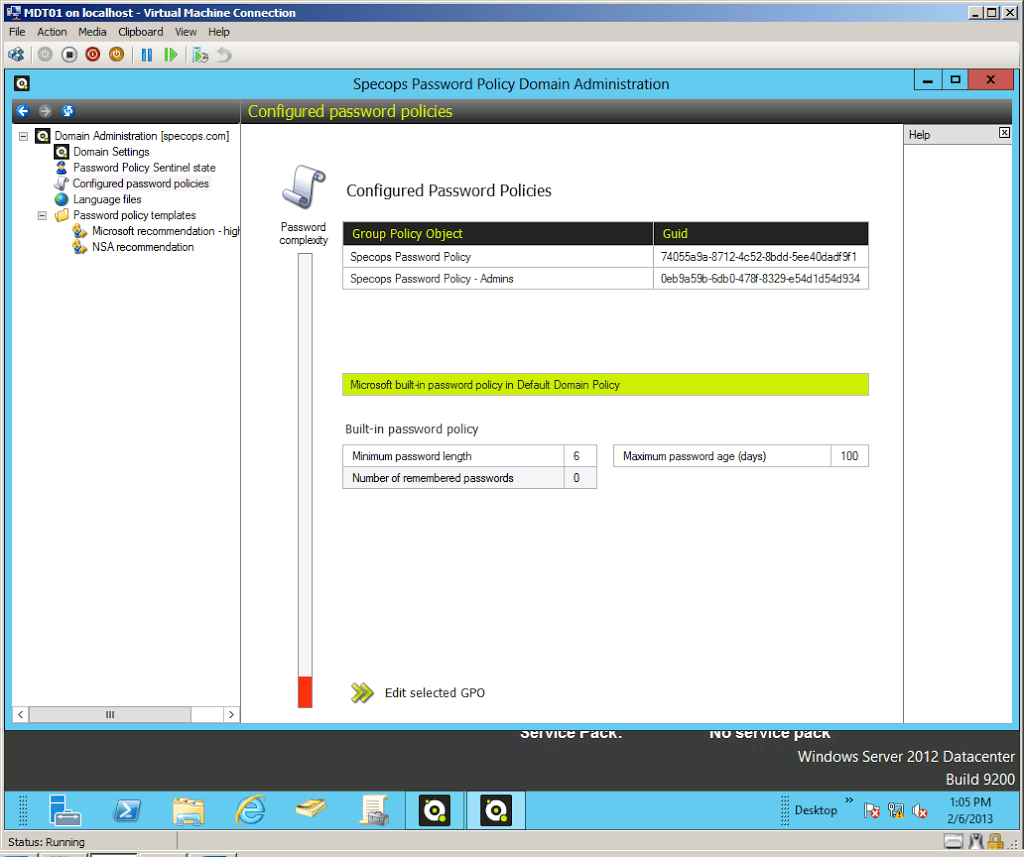Click the tree scrollbar's right arrow
The height and width of the screenshot is (857, 1024).
(x=231, y=715)
